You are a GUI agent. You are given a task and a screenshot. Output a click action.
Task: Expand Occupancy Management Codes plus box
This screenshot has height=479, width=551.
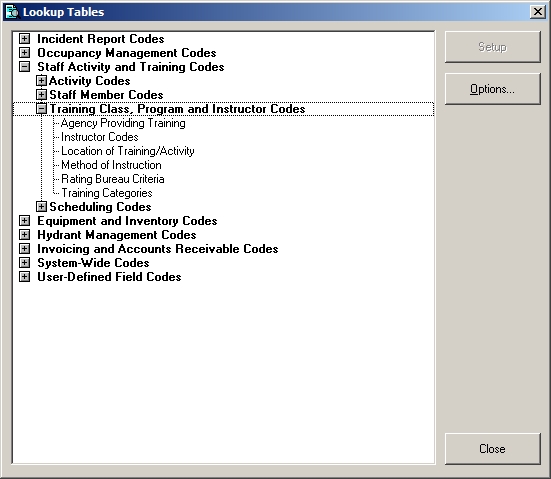(x=24, y=53)
